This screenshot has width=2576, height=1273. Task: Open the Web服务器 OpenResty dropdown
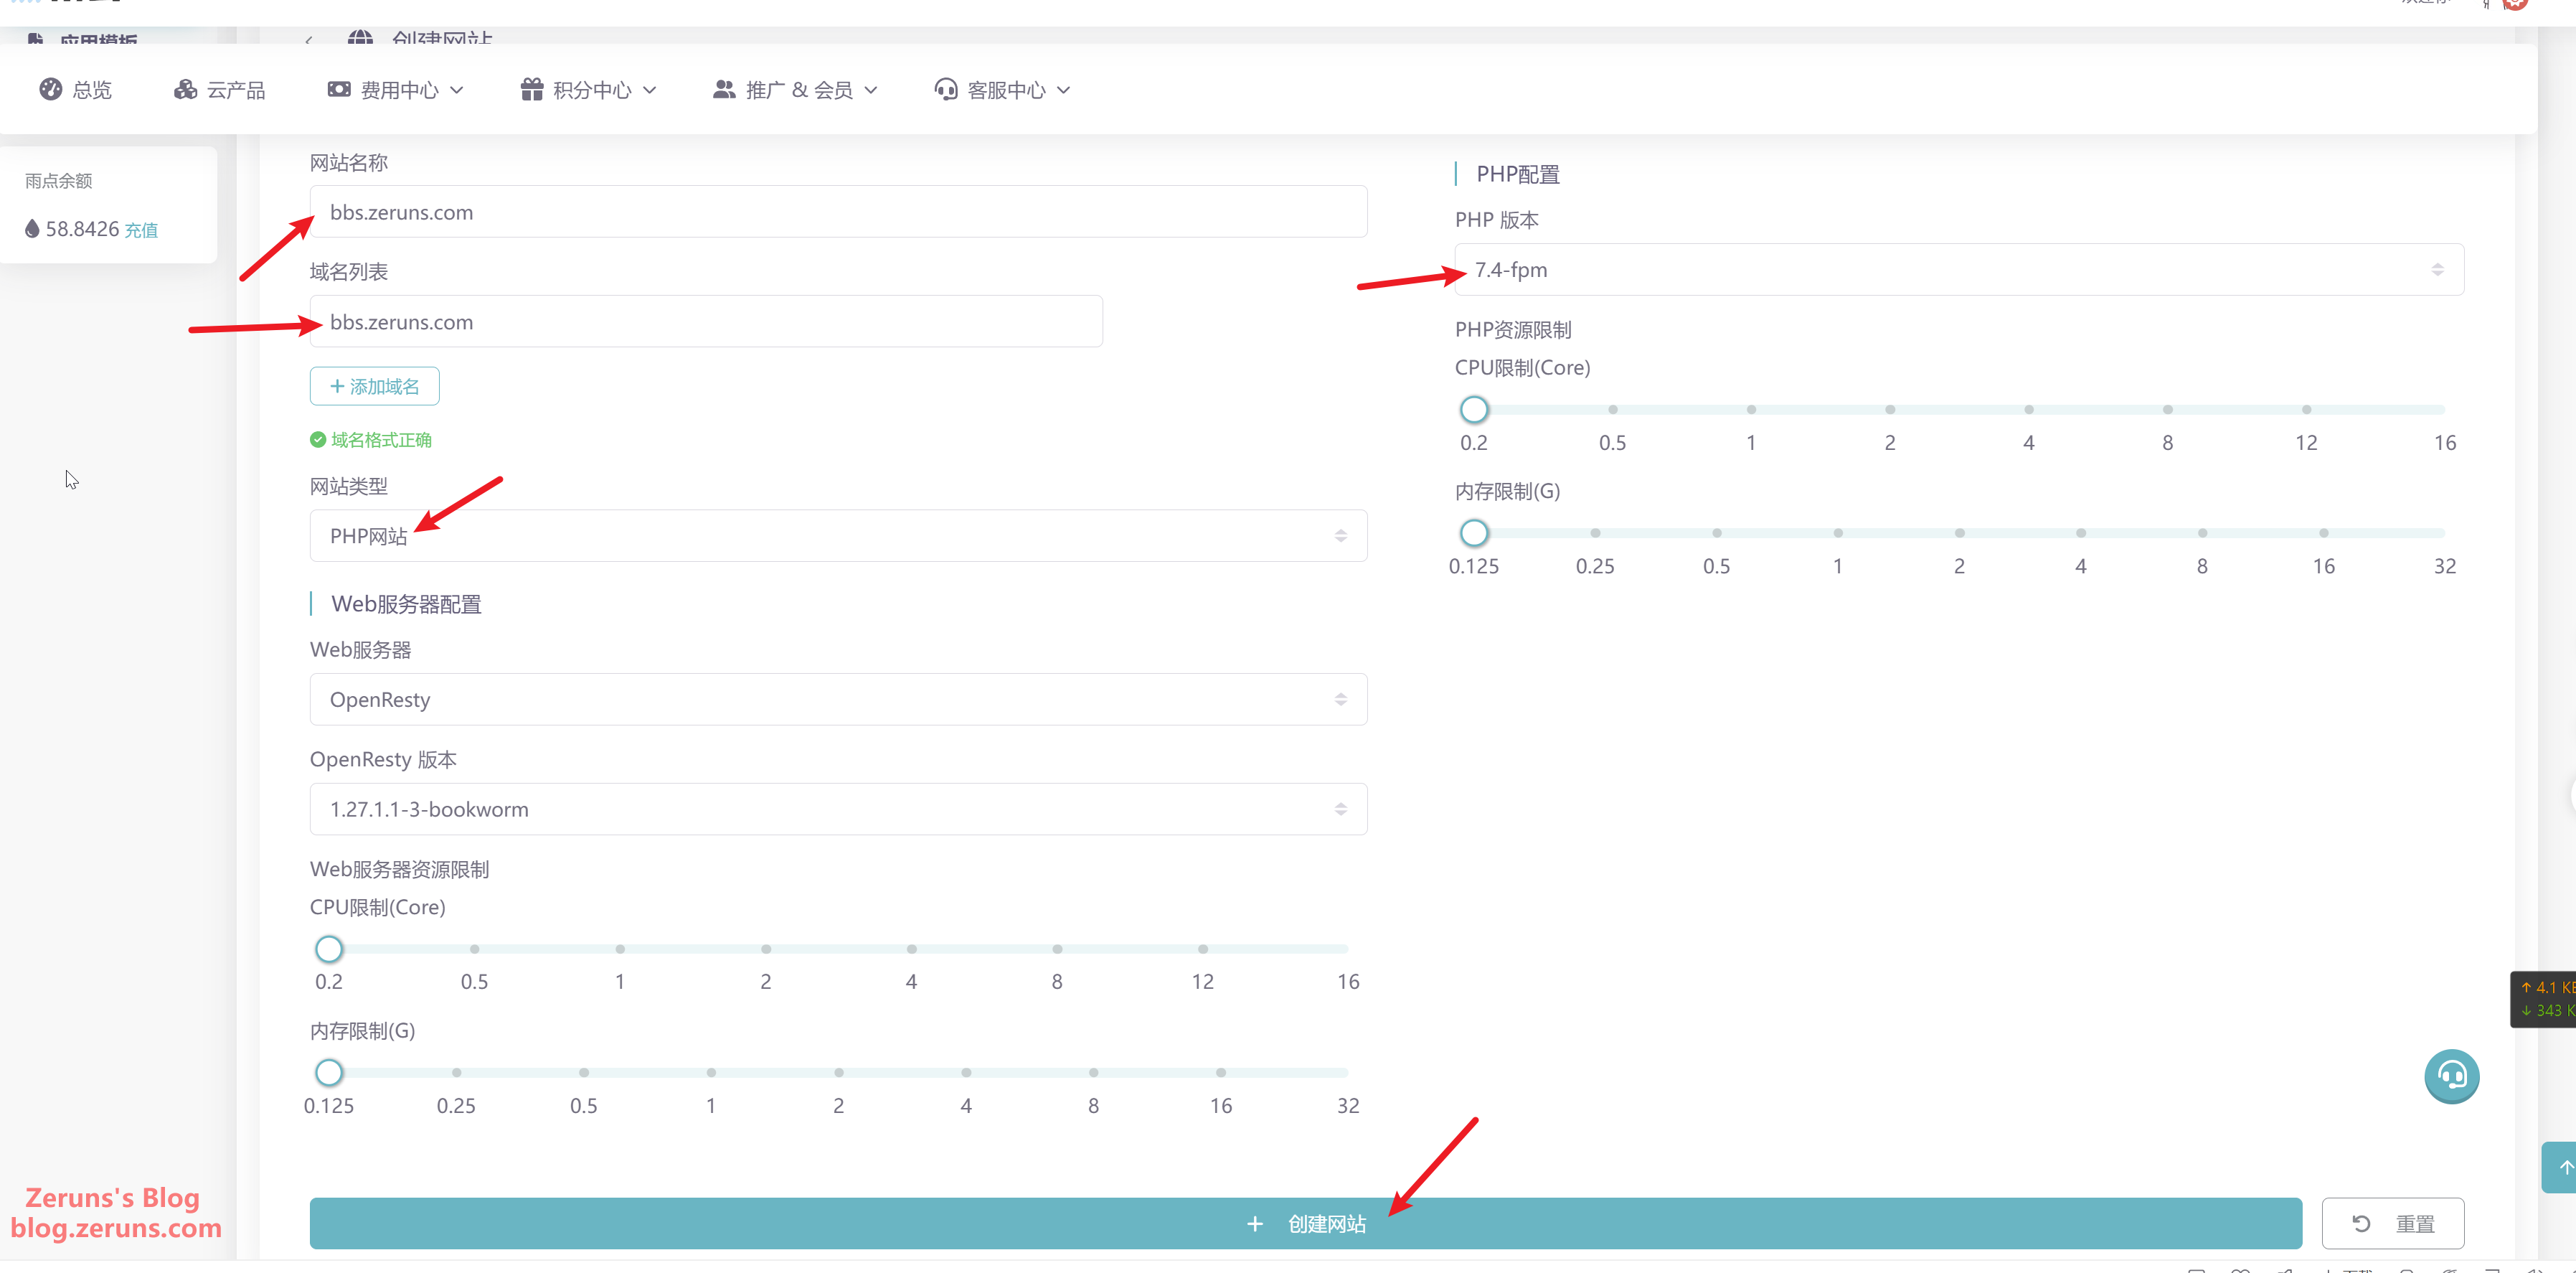838,700
